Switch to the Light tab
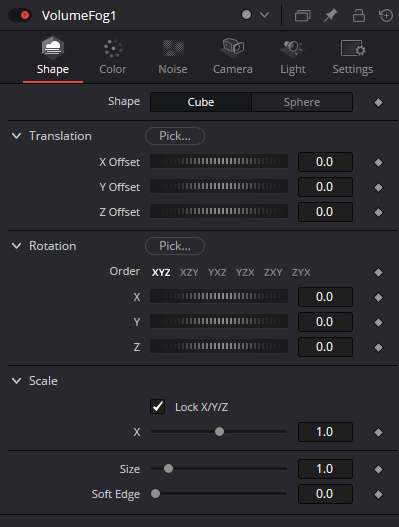This screenshot has height=527, width=399. pyautogui.click(x=293, y=57)
